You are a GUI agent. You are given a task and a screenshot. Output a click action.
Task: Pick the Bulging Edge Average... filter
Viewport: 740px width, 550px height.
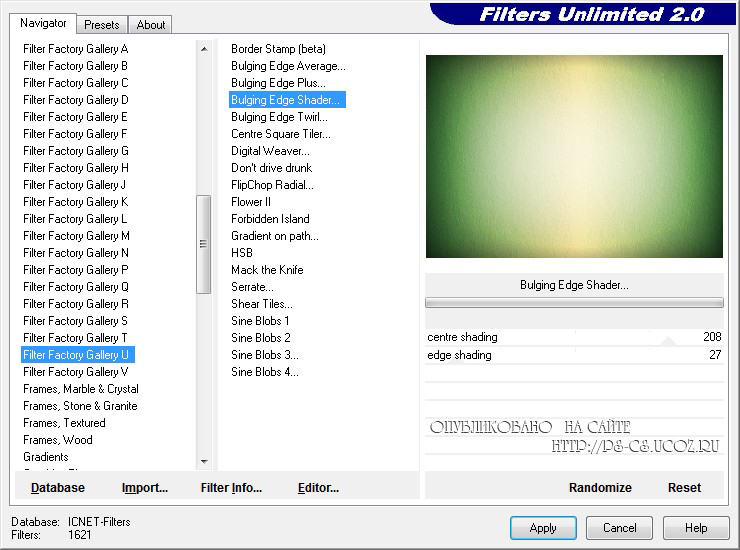pos(288,66)
